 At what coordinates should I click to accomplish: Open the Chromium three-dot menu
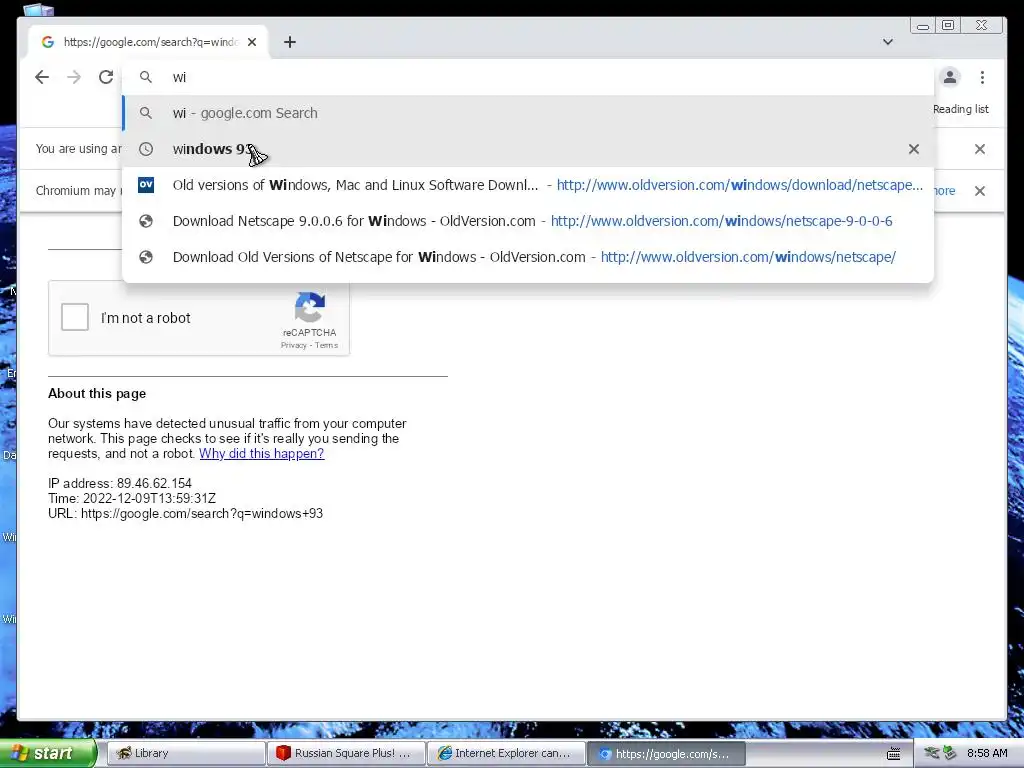[982, 77]
